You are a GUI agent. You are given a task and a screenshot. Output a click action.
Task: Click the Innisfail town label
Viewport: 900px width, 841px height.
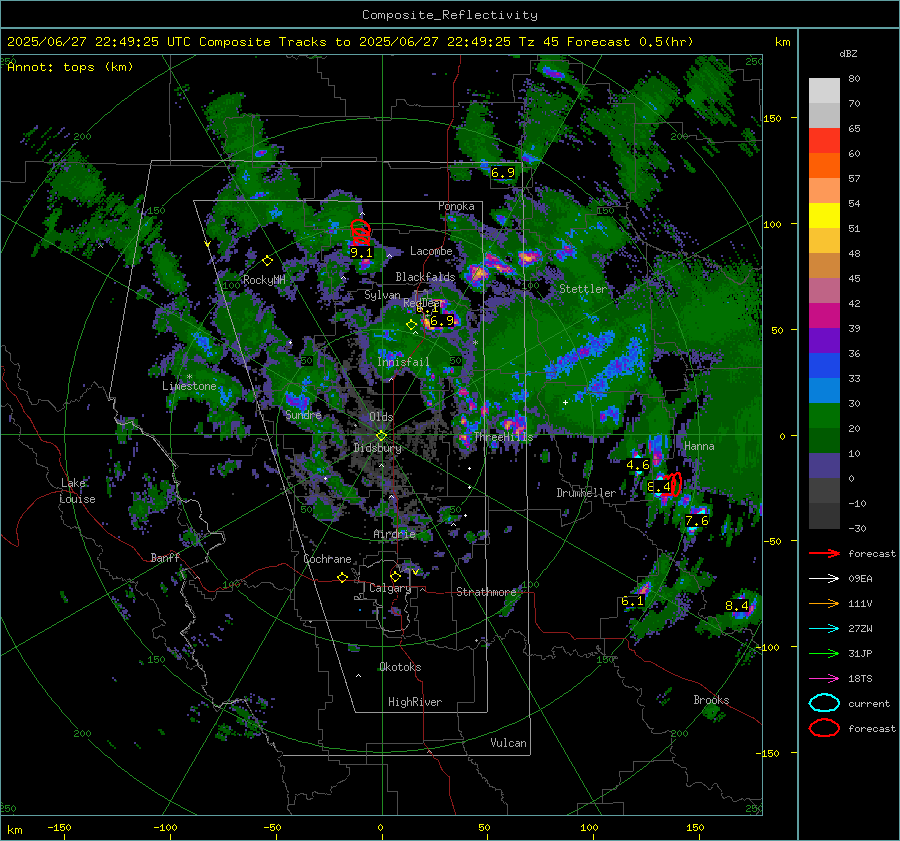tap(403, 362)
